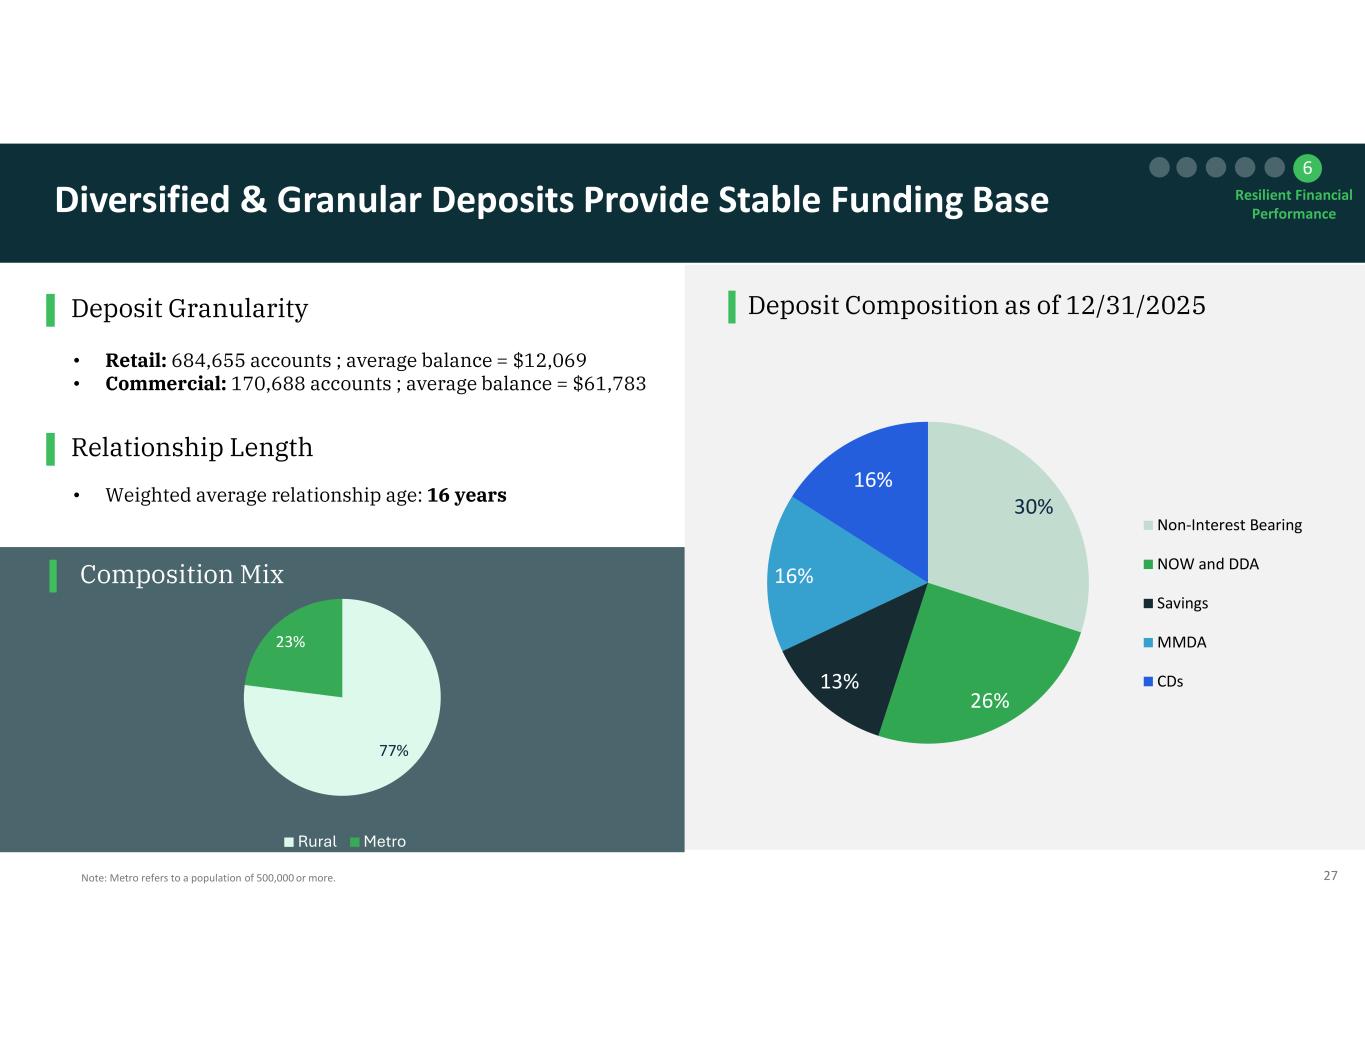Screen dimensions: 1365x1055
Task: Click the Composition Mix heading
Action: [181, 575]
